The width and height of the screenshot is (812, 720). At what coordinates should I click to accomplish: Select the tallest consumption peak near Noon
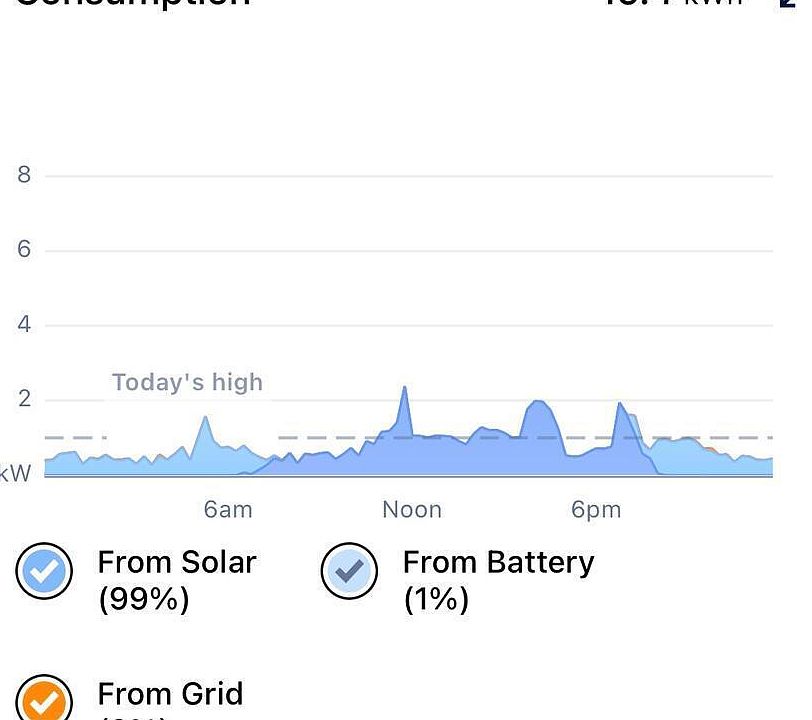[404, 410]
